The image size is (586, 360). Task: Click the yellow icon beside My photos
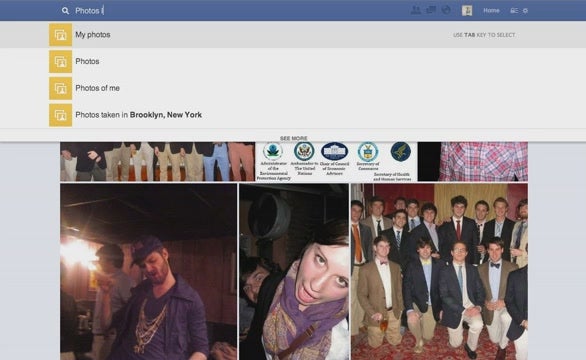(61, 35)
